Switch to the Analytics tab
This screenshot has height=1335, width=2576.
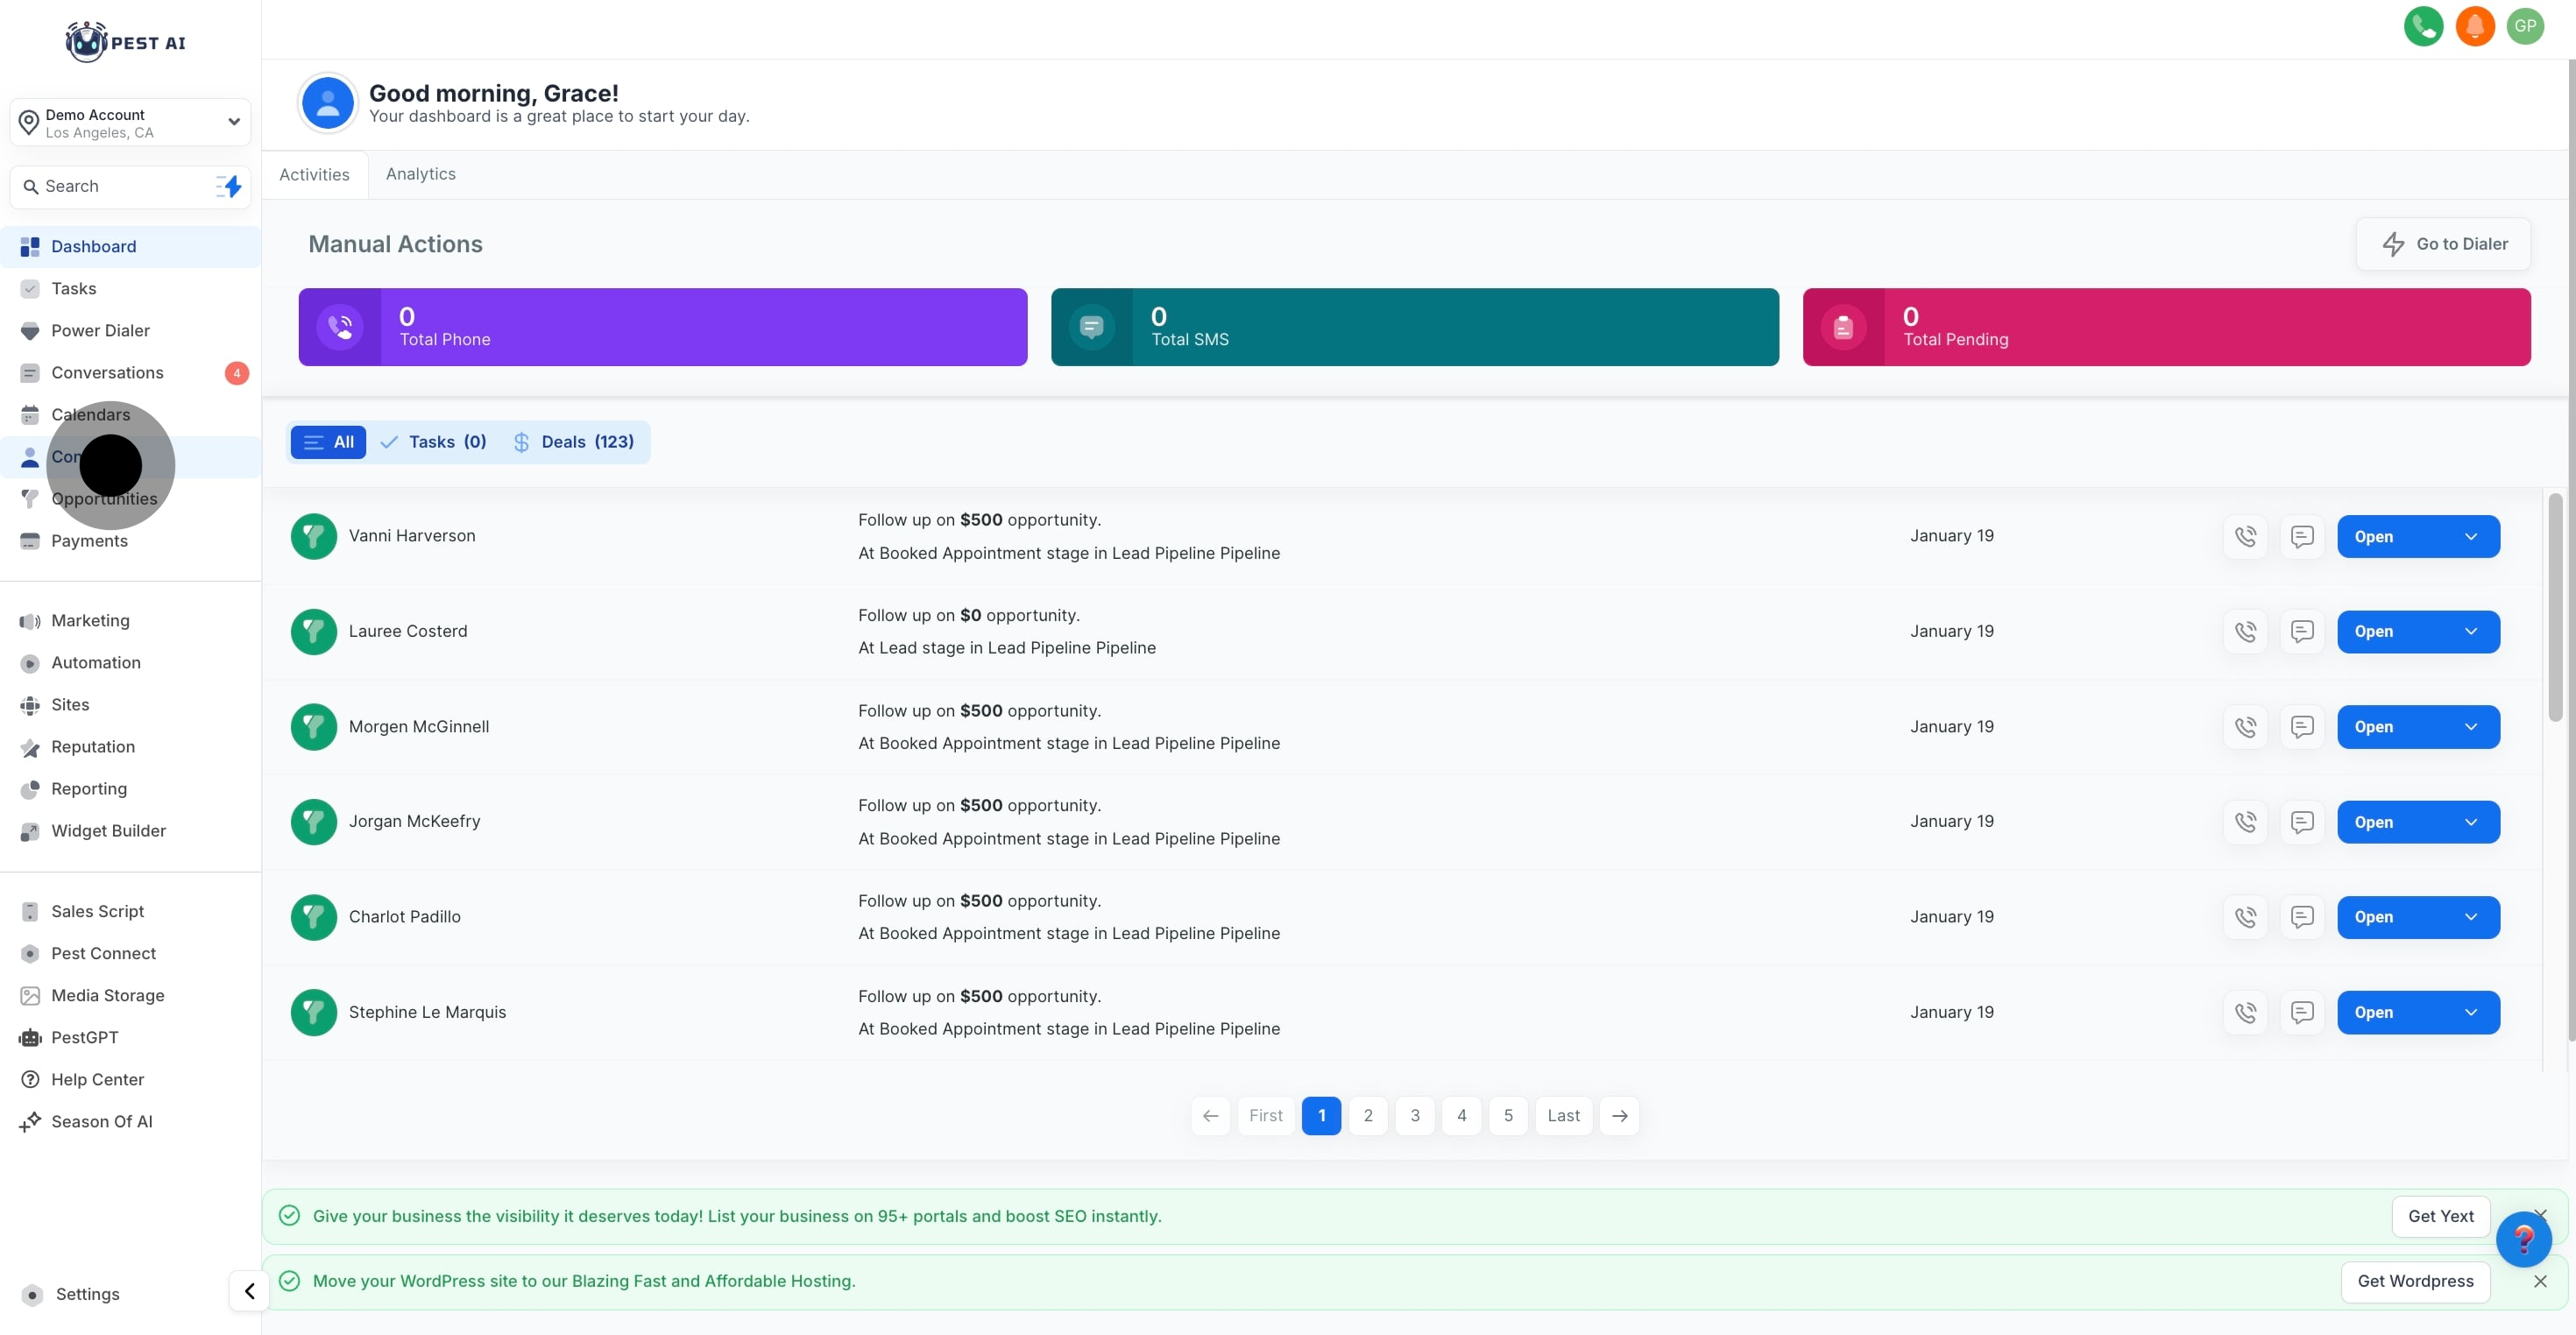[420, 174]
